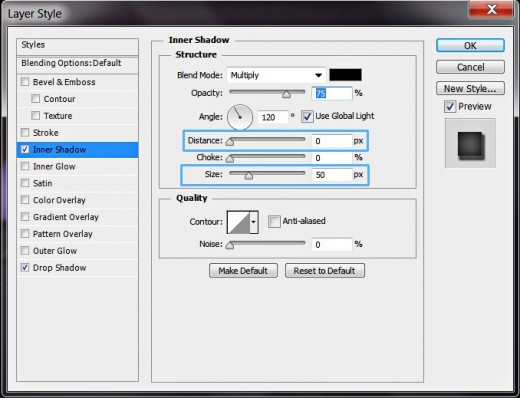Screen dimensions: 520x398
Task: Uncheck the Inner Shadow checkbox
Action: (x=25, y=149)
